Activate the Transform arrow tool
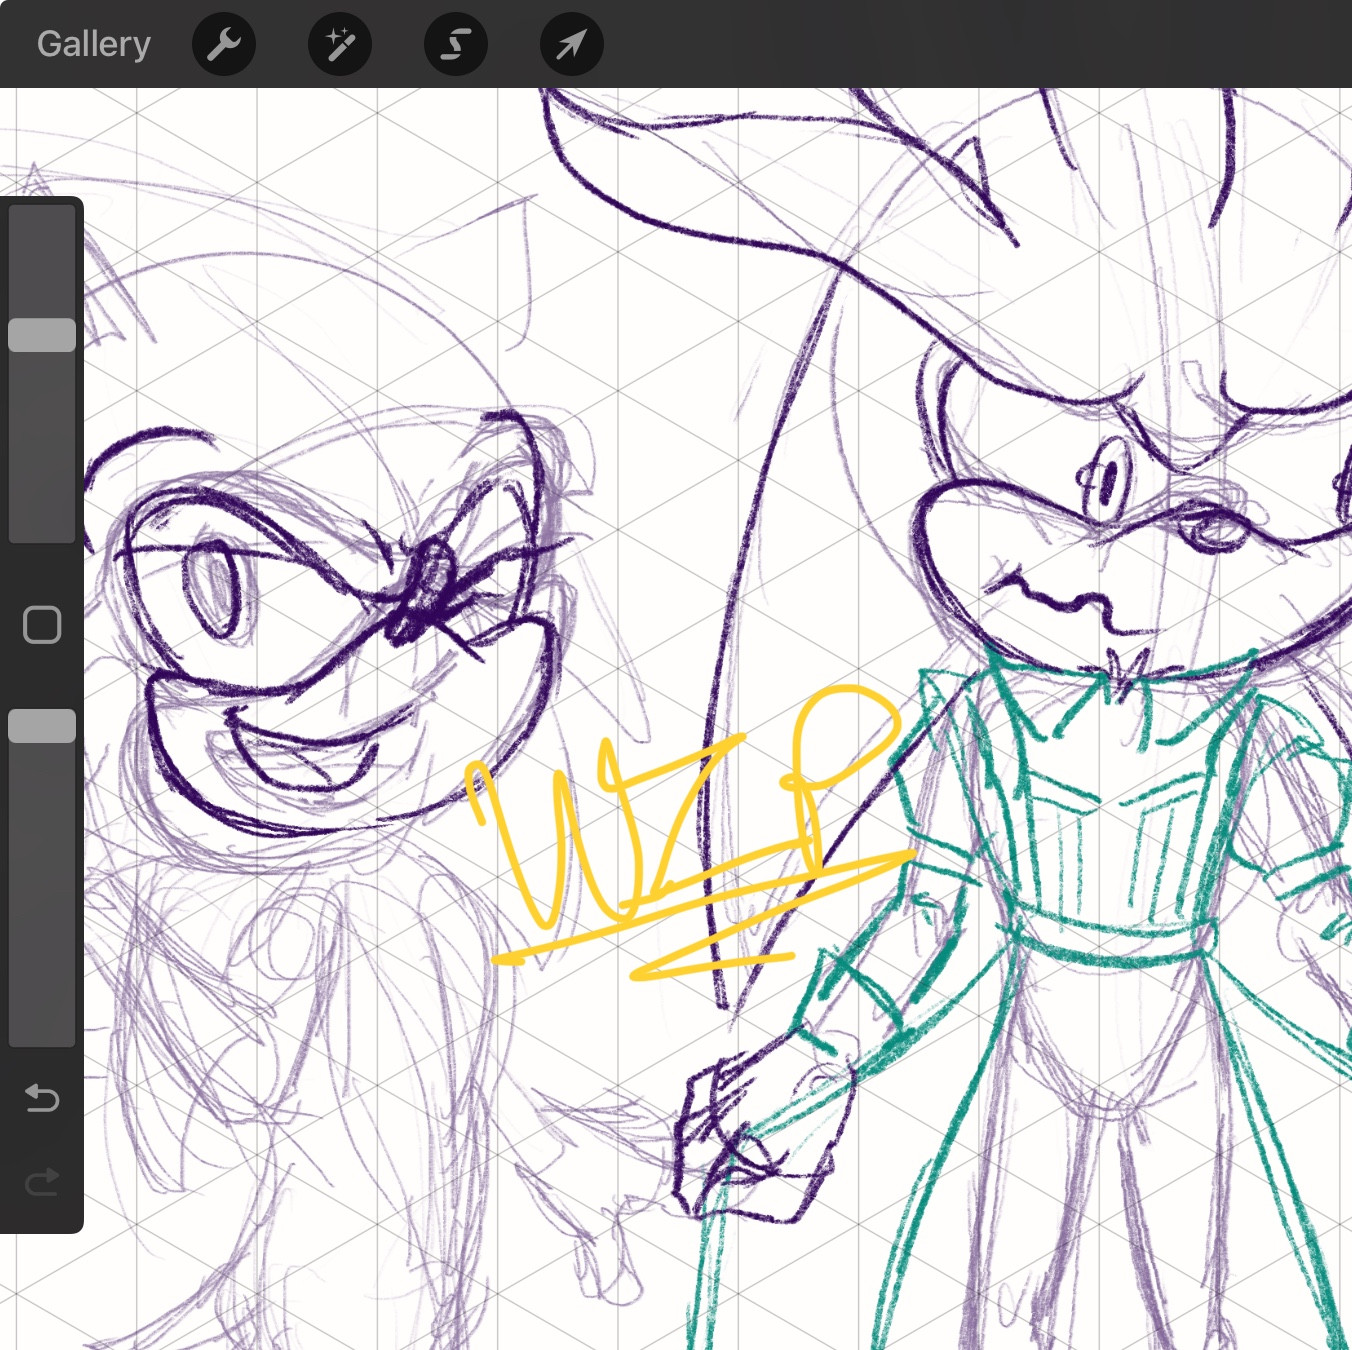Viewport: 1352px width, 1350px height. (x=572, y=44)
